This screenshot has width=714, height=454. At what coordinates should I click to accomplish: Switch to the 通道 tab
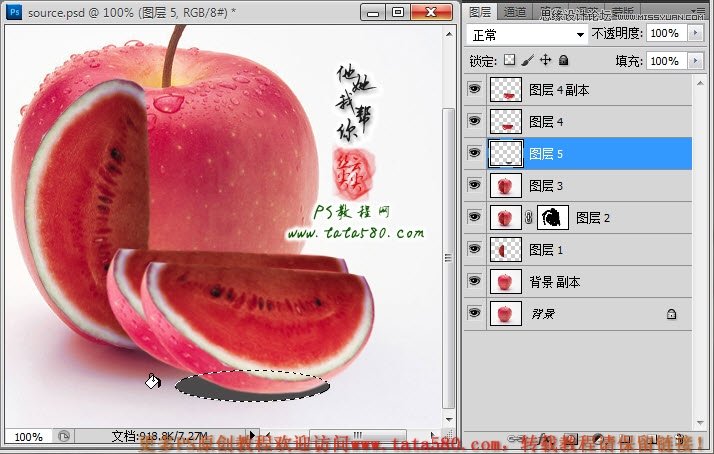(x=515, y=11)
